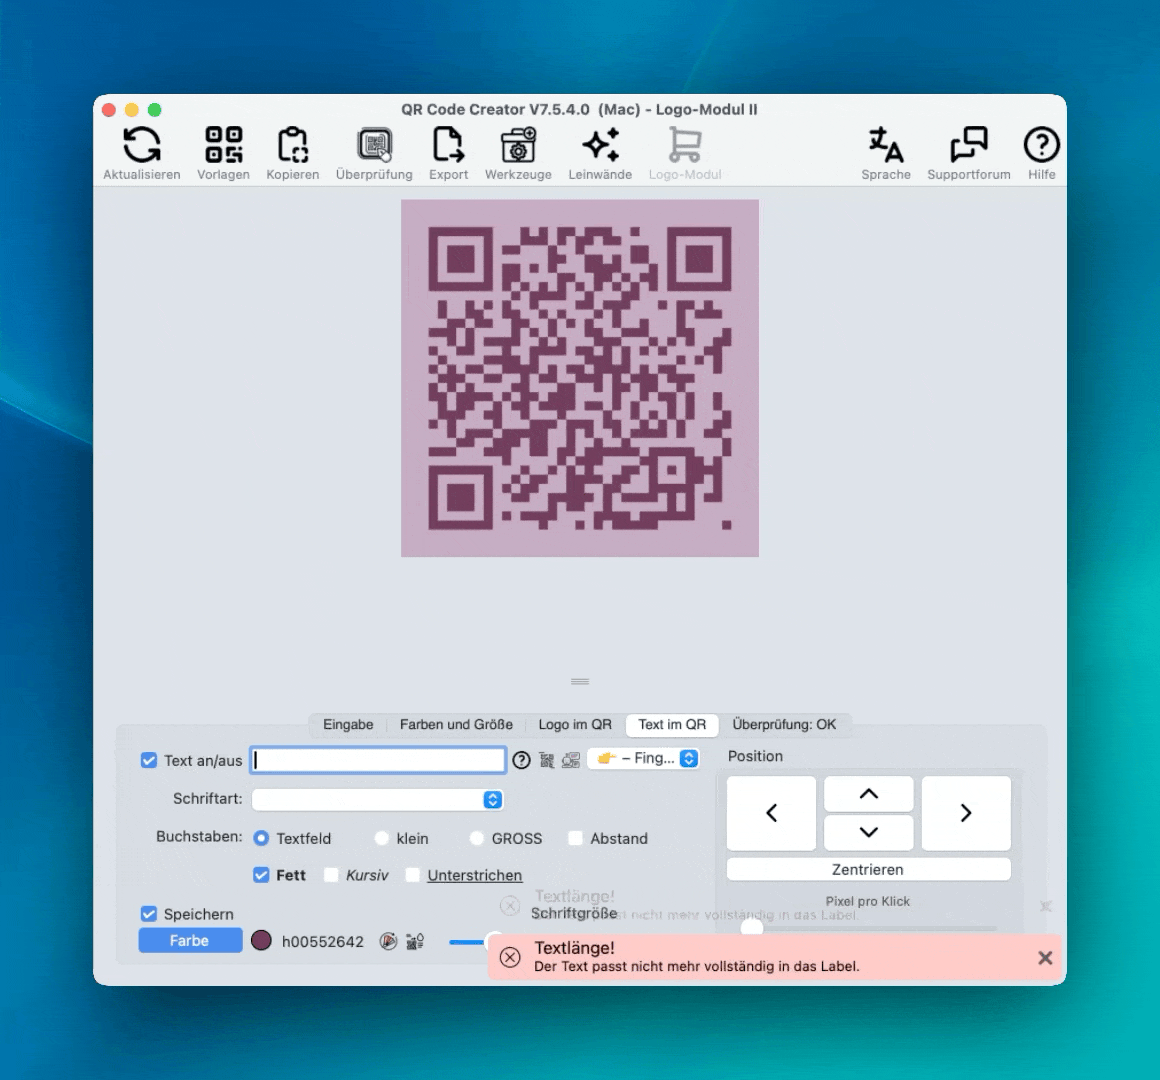Switch to the Farben und Größe tab
The height and width of the screenshot is (1080, 1160).
click(456, 725)
